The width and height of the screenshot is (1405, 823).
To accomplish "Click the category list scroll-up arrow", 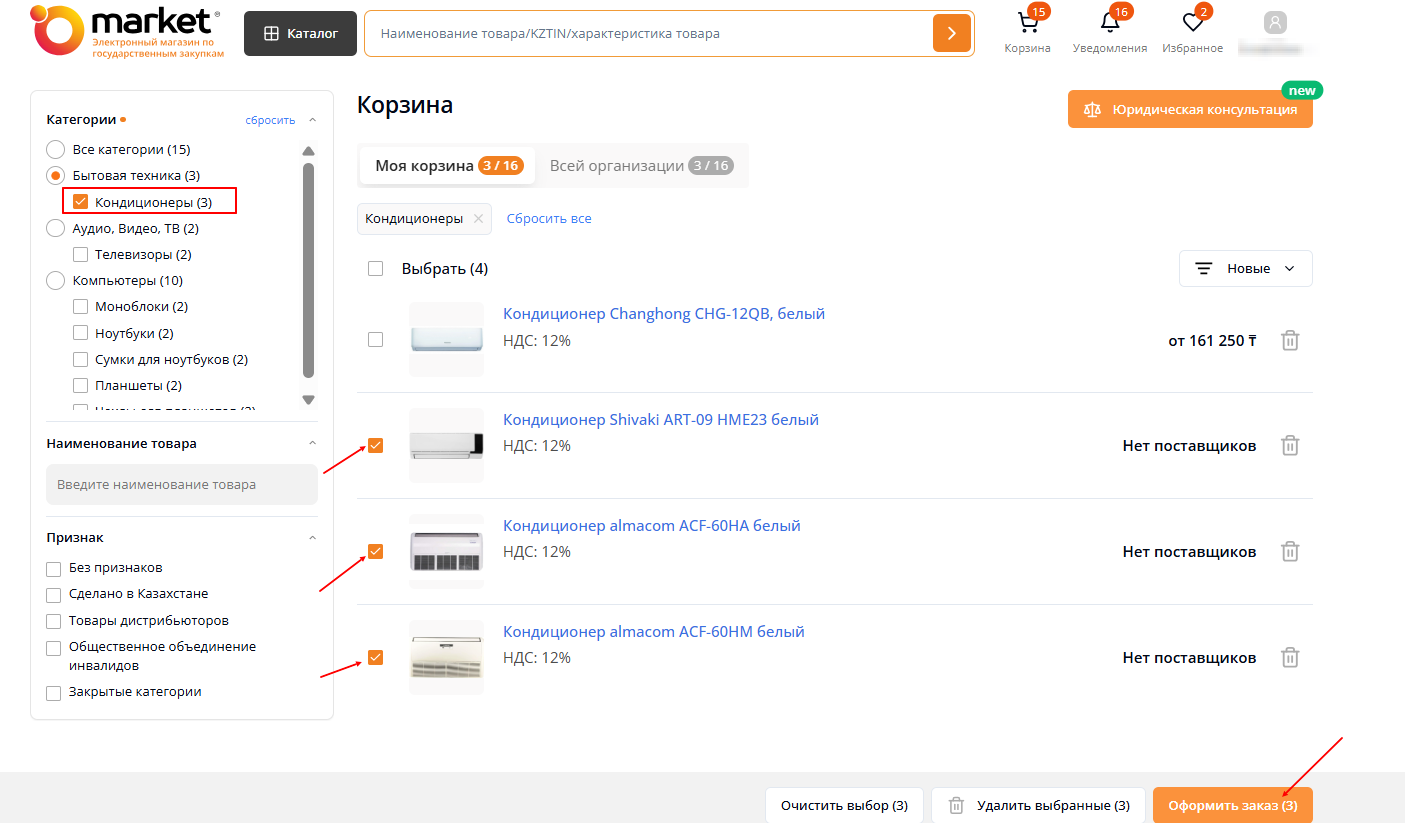I will point(308,151).
